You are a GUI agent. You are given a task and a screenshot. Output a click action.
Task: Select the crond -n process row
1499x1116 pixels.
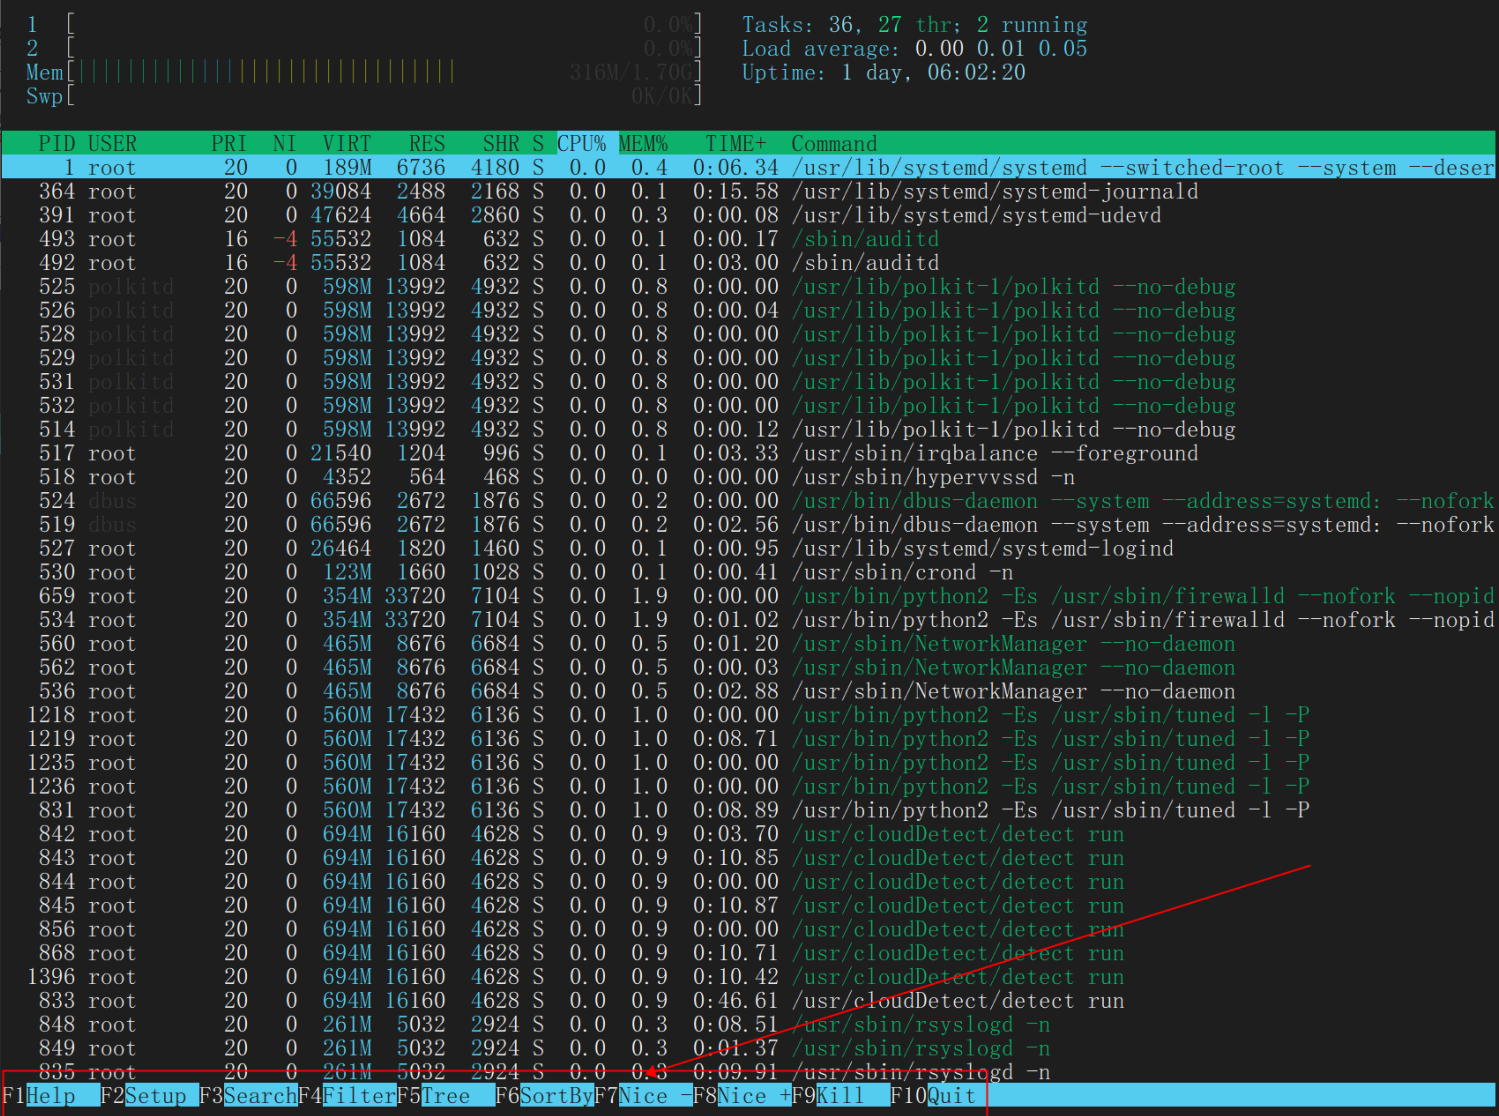(749, 572)
